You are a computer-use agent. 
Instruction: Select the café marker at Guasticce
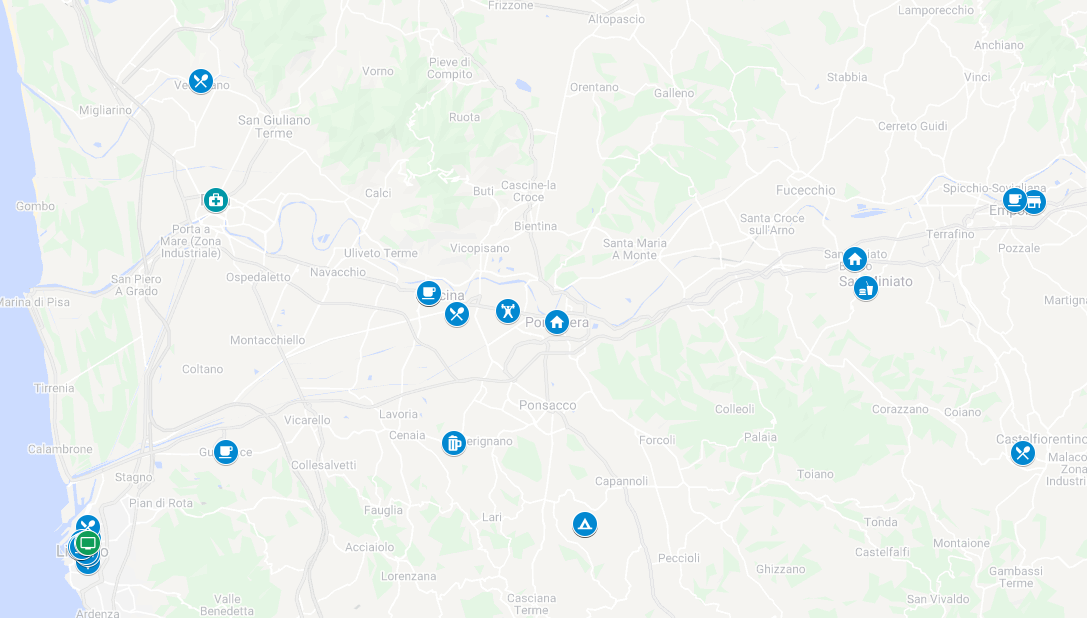(x=225, y=452)
